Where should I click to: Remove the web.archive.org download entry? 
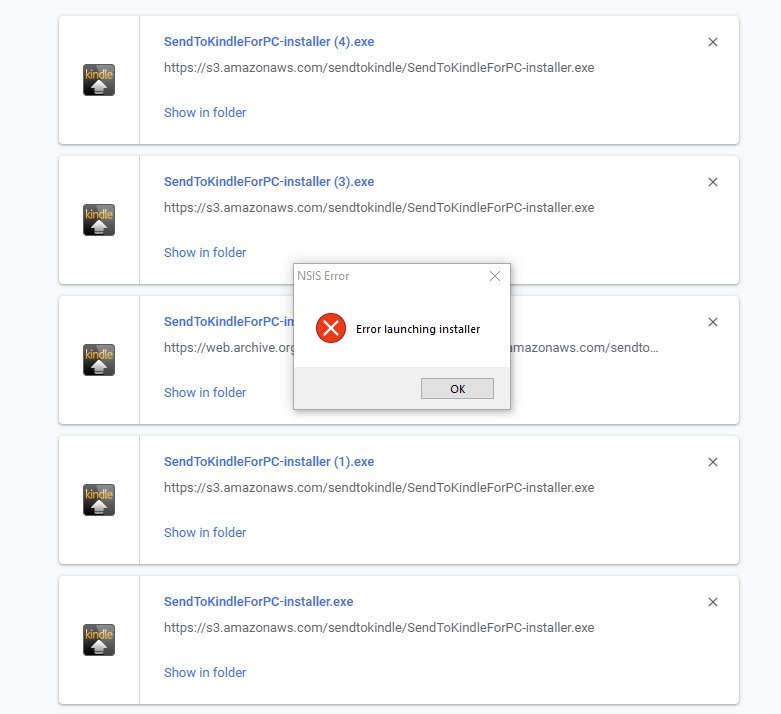click(713, 322)
